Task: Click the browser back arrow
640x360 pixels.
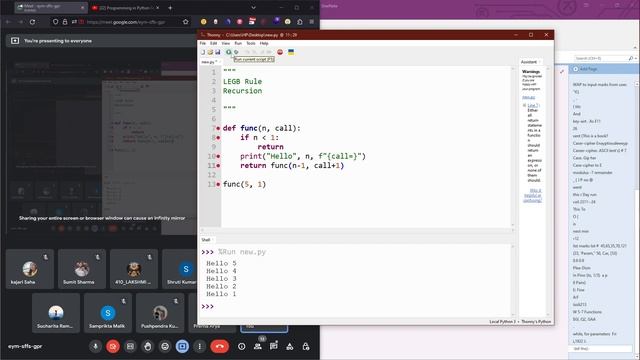Action: coord(9,22)
